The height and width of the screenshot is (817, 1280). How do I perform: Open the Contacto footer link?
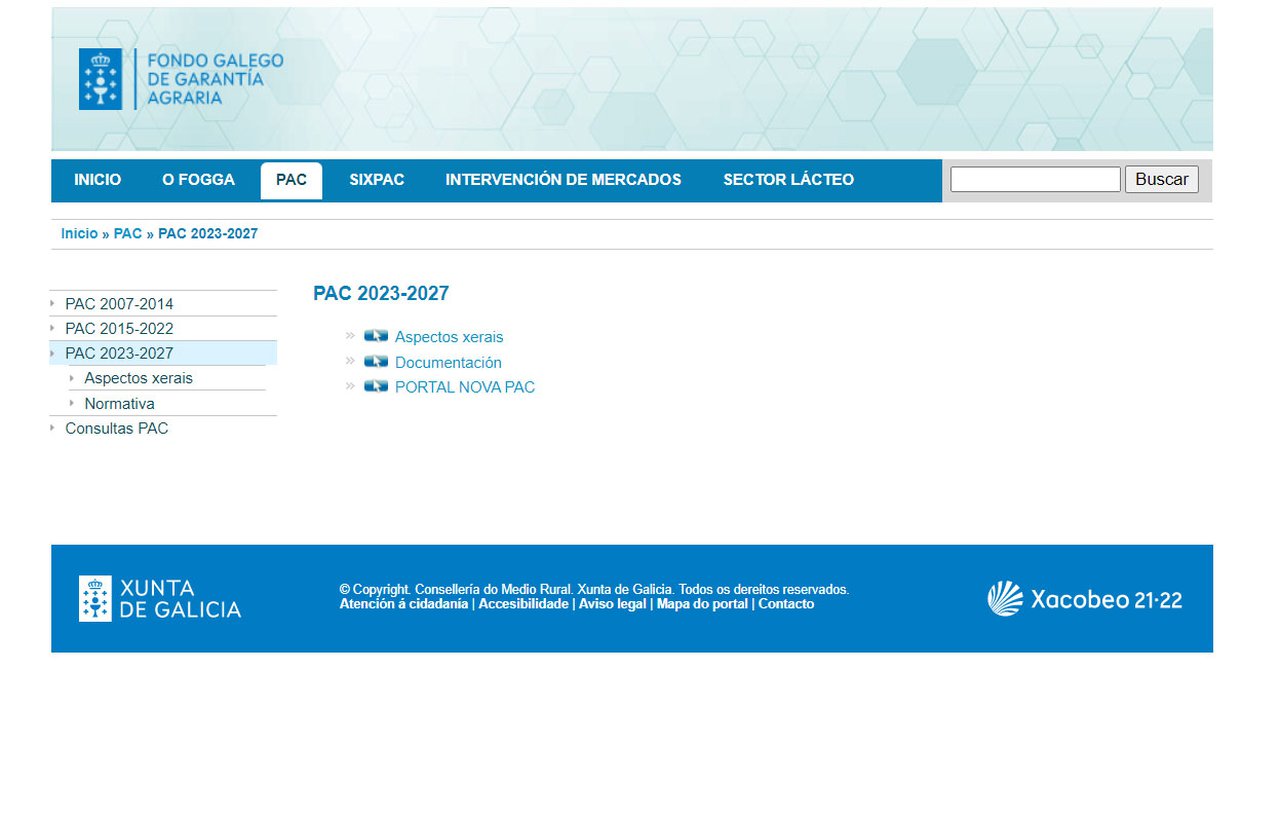coord(786,604)
